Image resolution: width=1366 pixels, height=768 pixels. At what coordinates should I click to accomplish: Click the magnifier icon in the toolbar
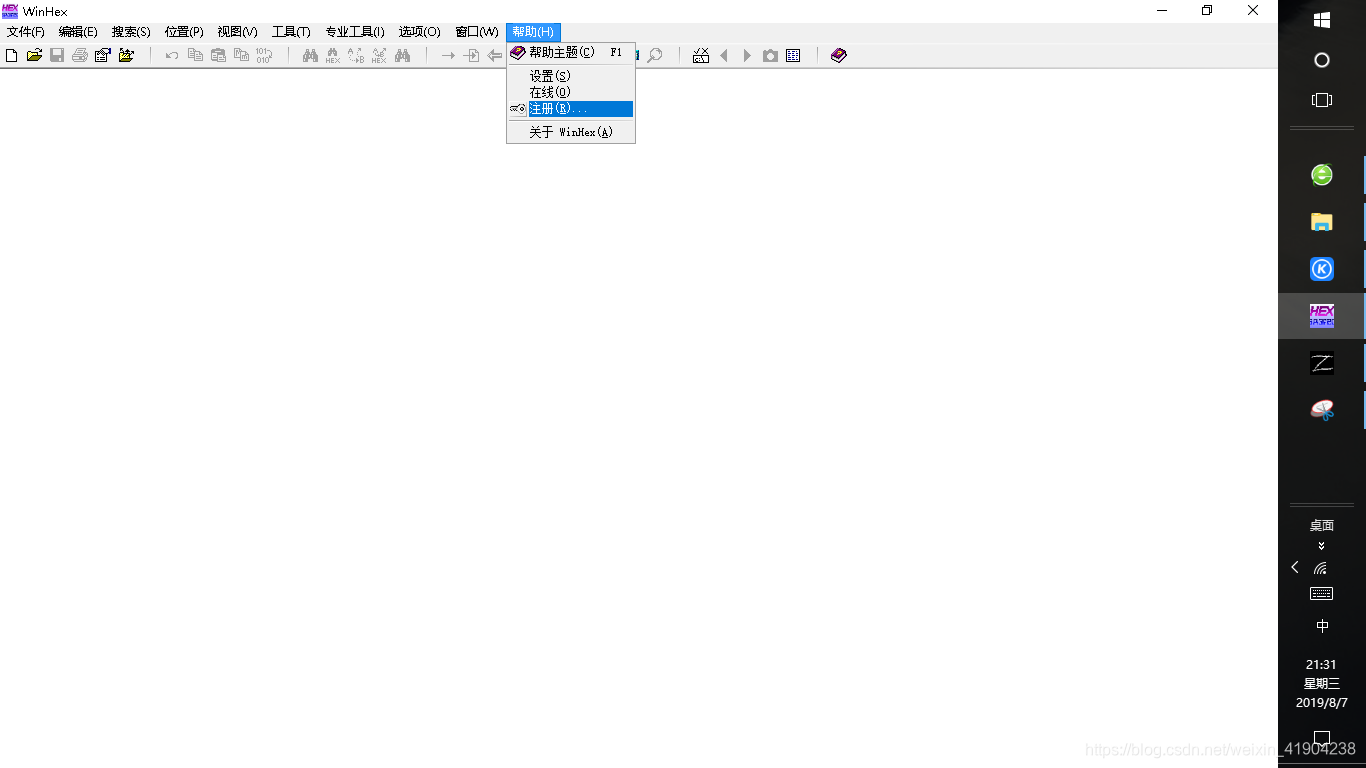(655, 56)
